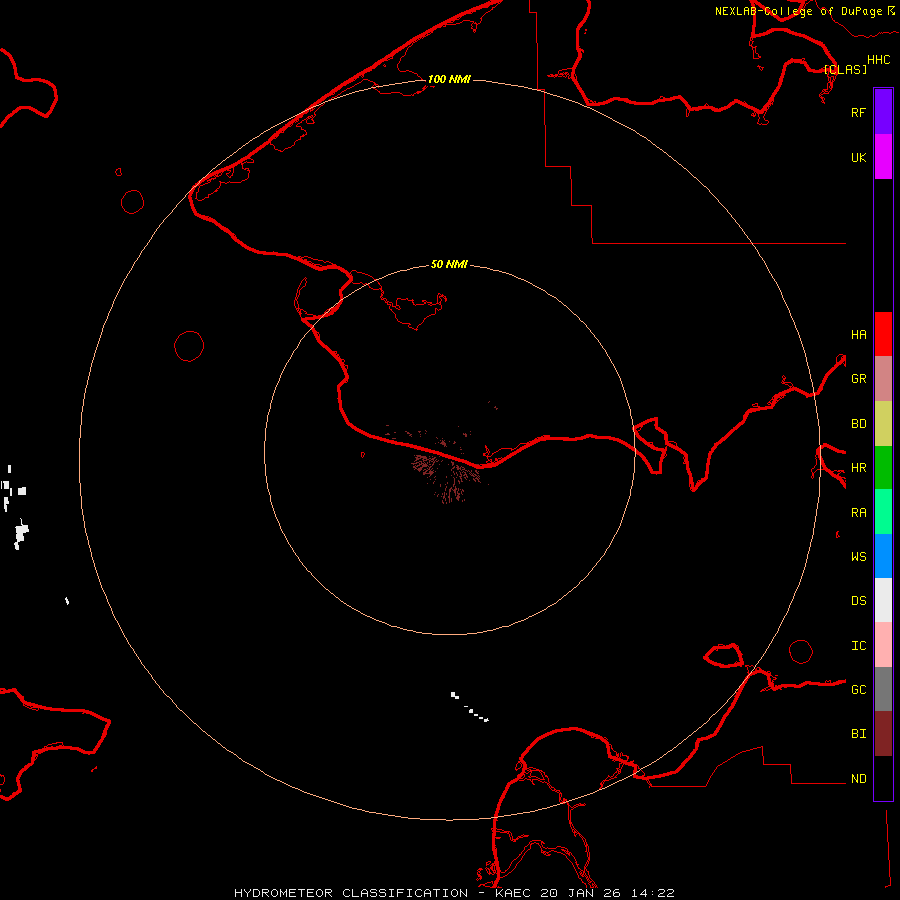
Task: Select the white DS legend swatch
Action: (x=883, y=600)
